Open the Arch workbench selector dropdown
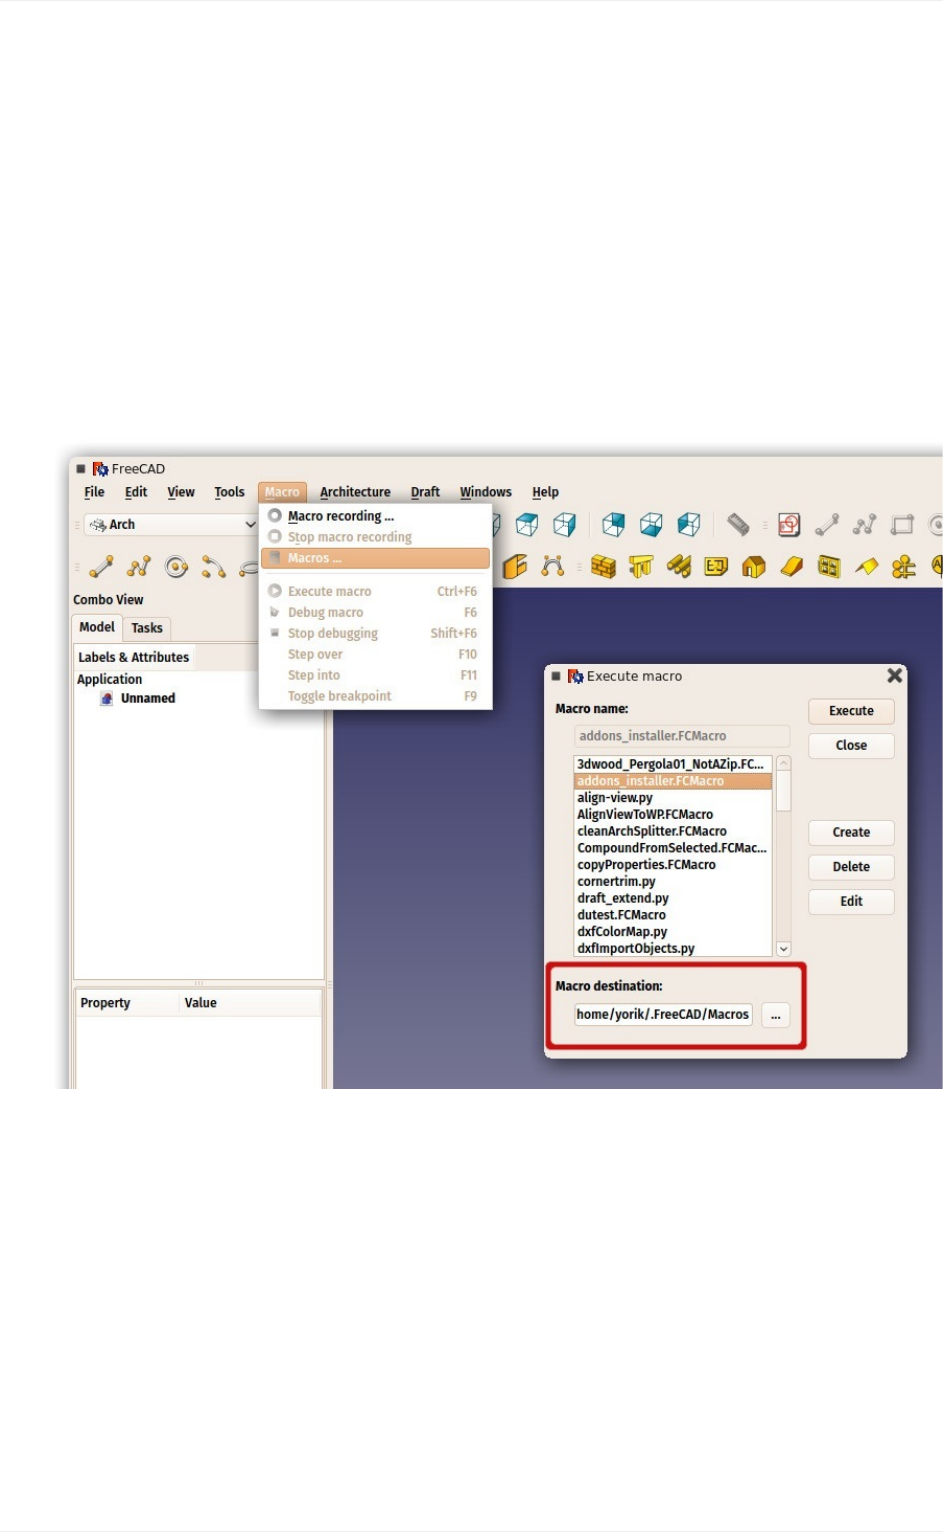The width and height of the screenshot is (943, 1532). coord(171,524)
